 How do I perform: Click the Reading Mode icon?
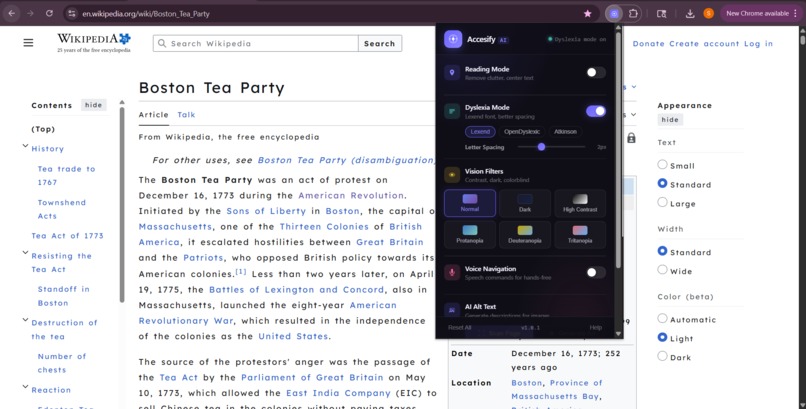point(452,73)
